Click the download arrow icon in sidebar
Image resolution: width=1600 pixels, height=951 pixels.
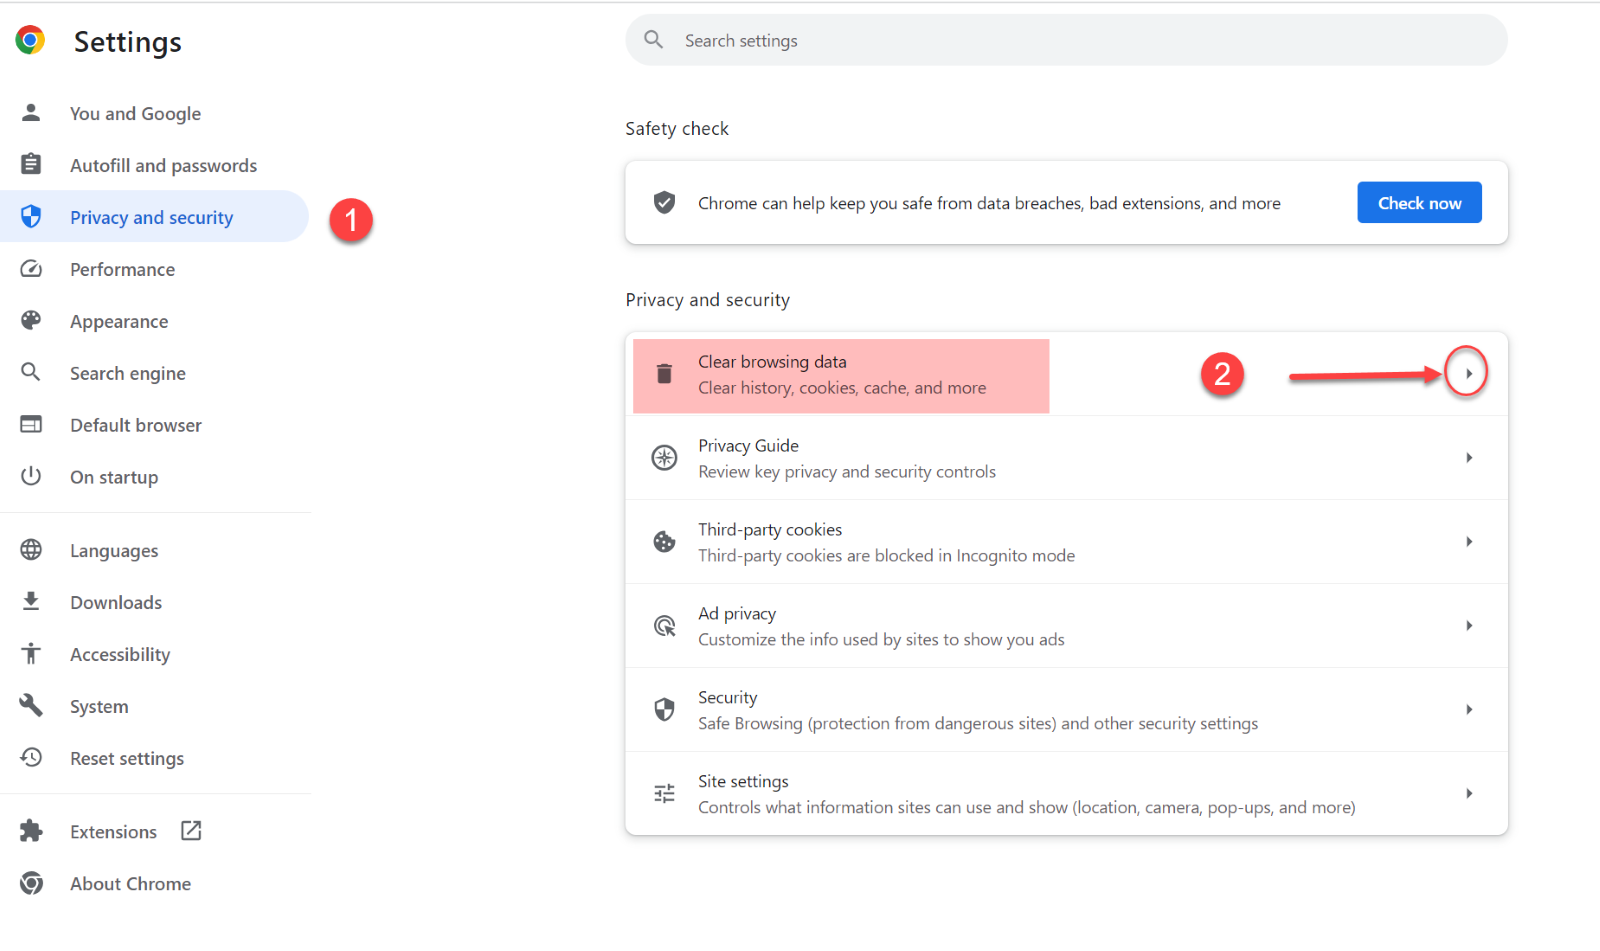(31, 601)
